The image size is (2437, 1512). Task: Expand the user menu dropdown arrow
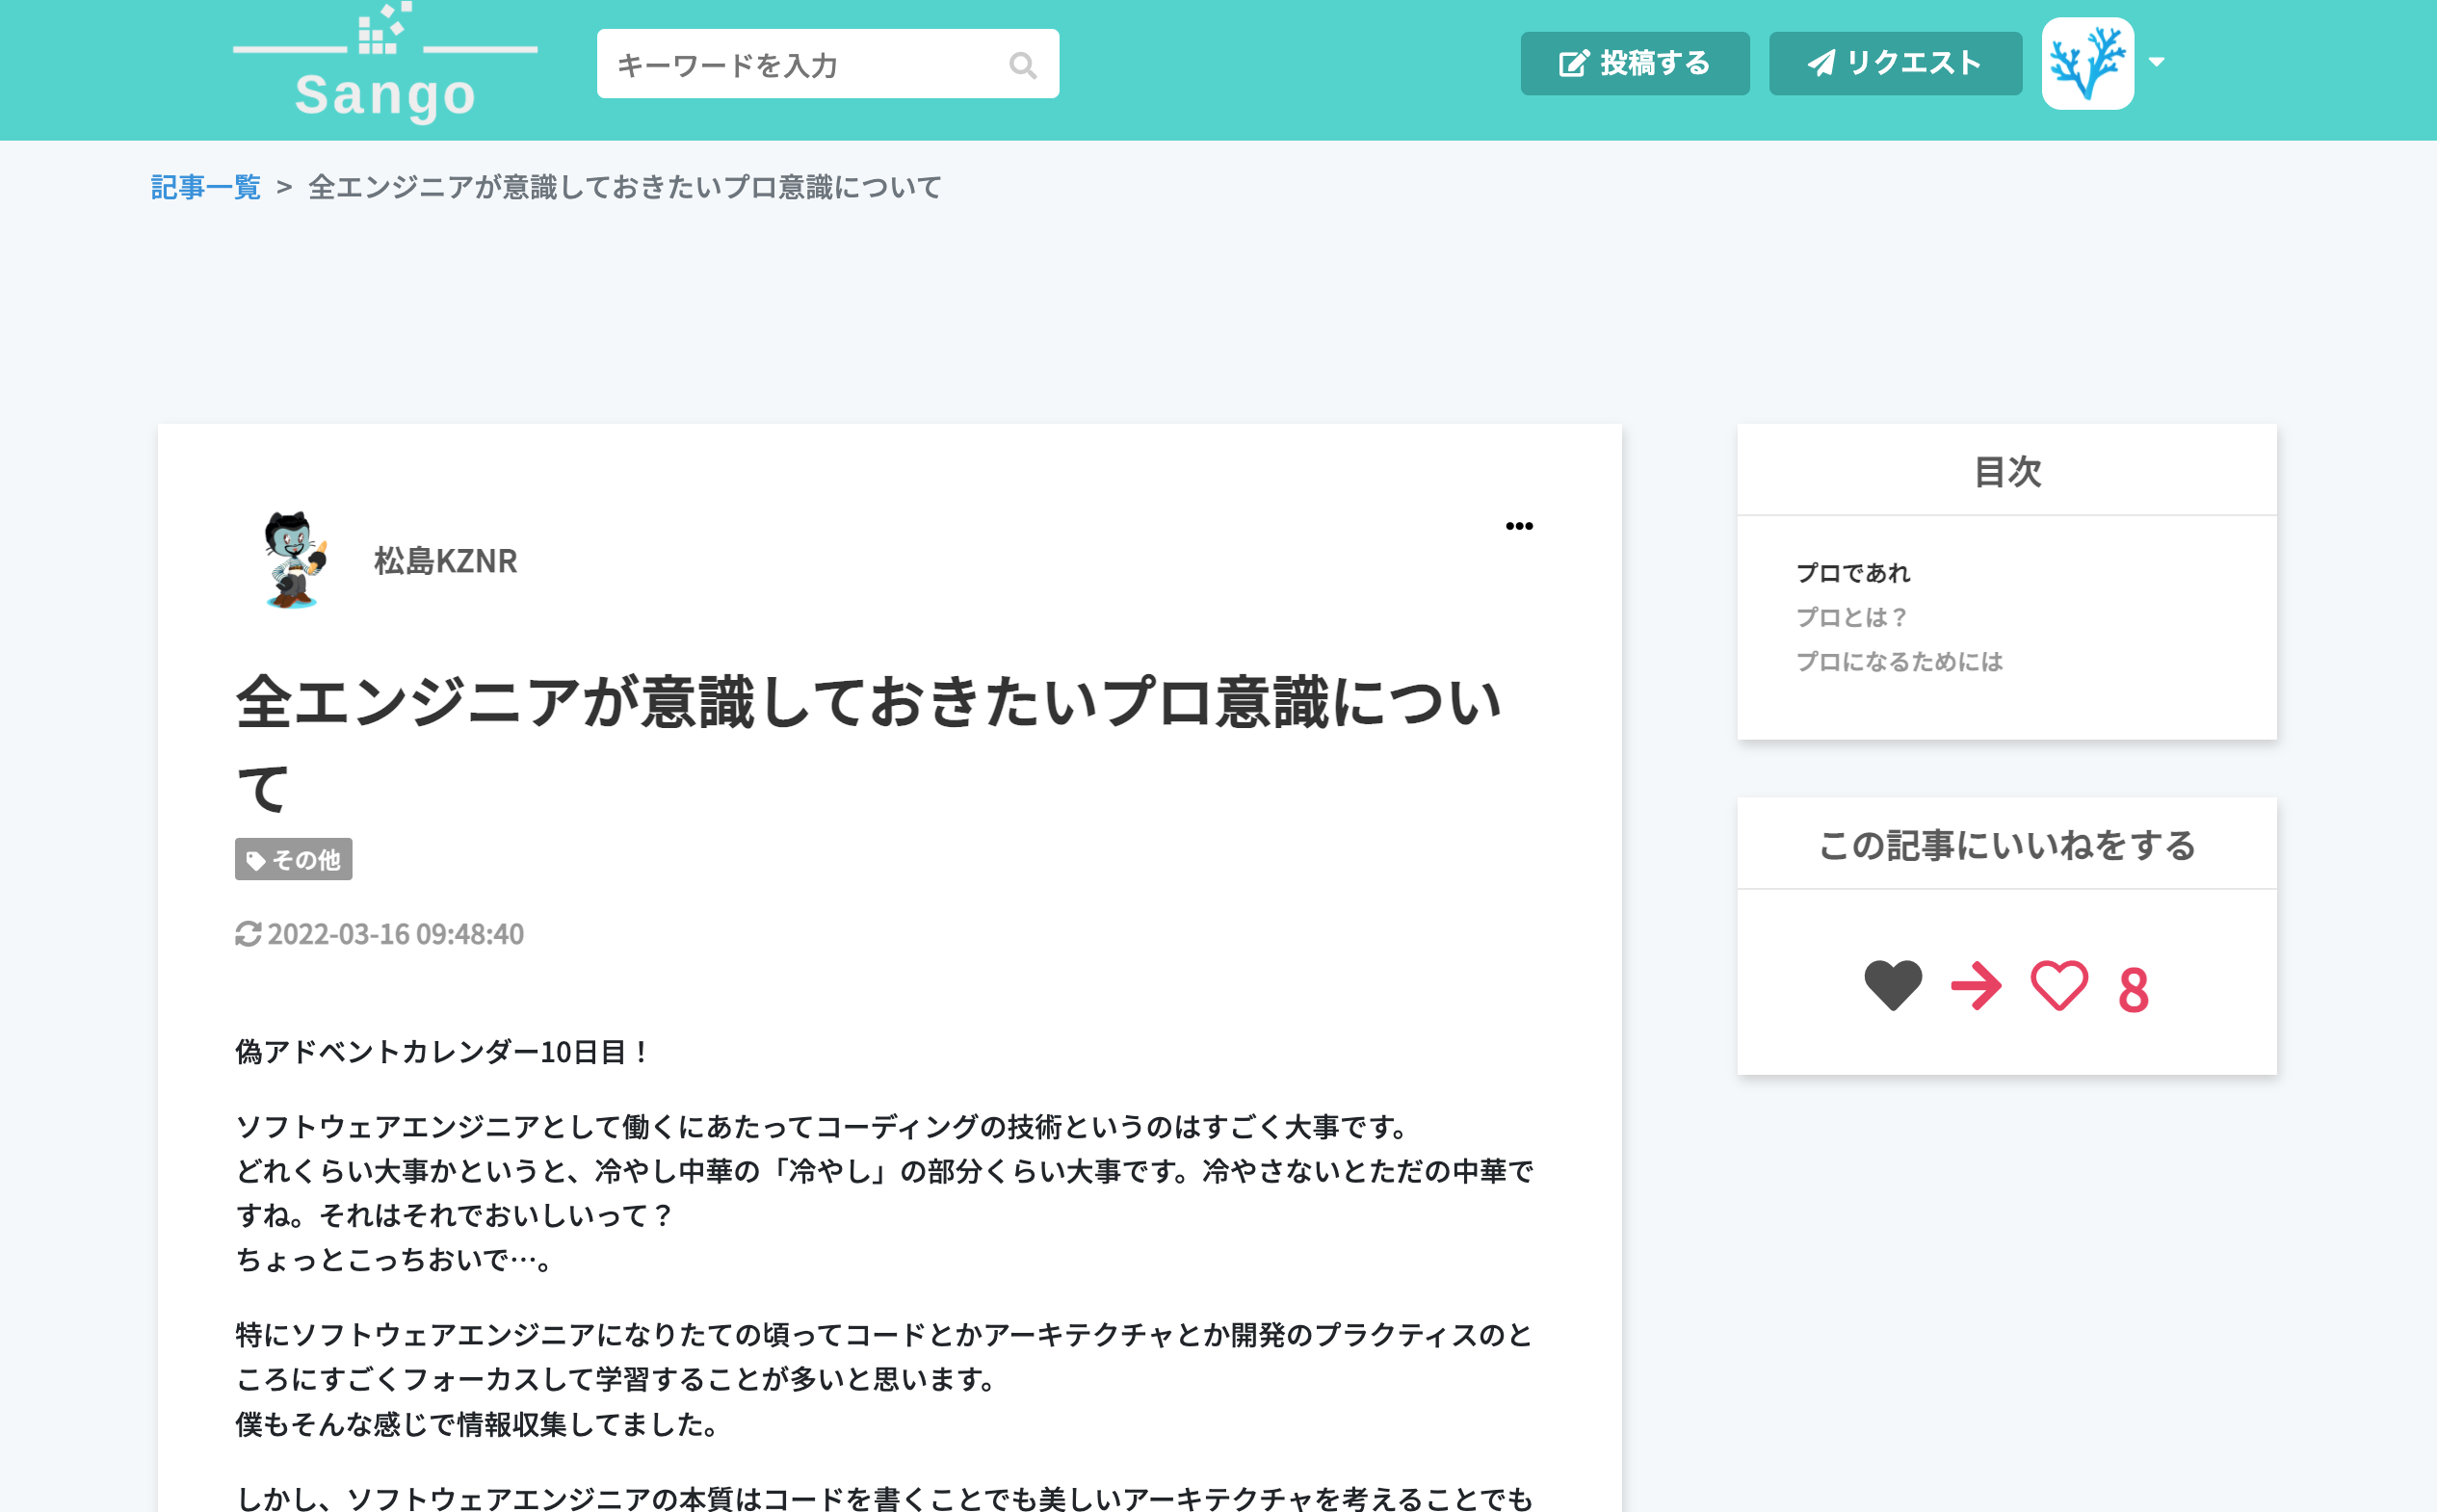2157,62
